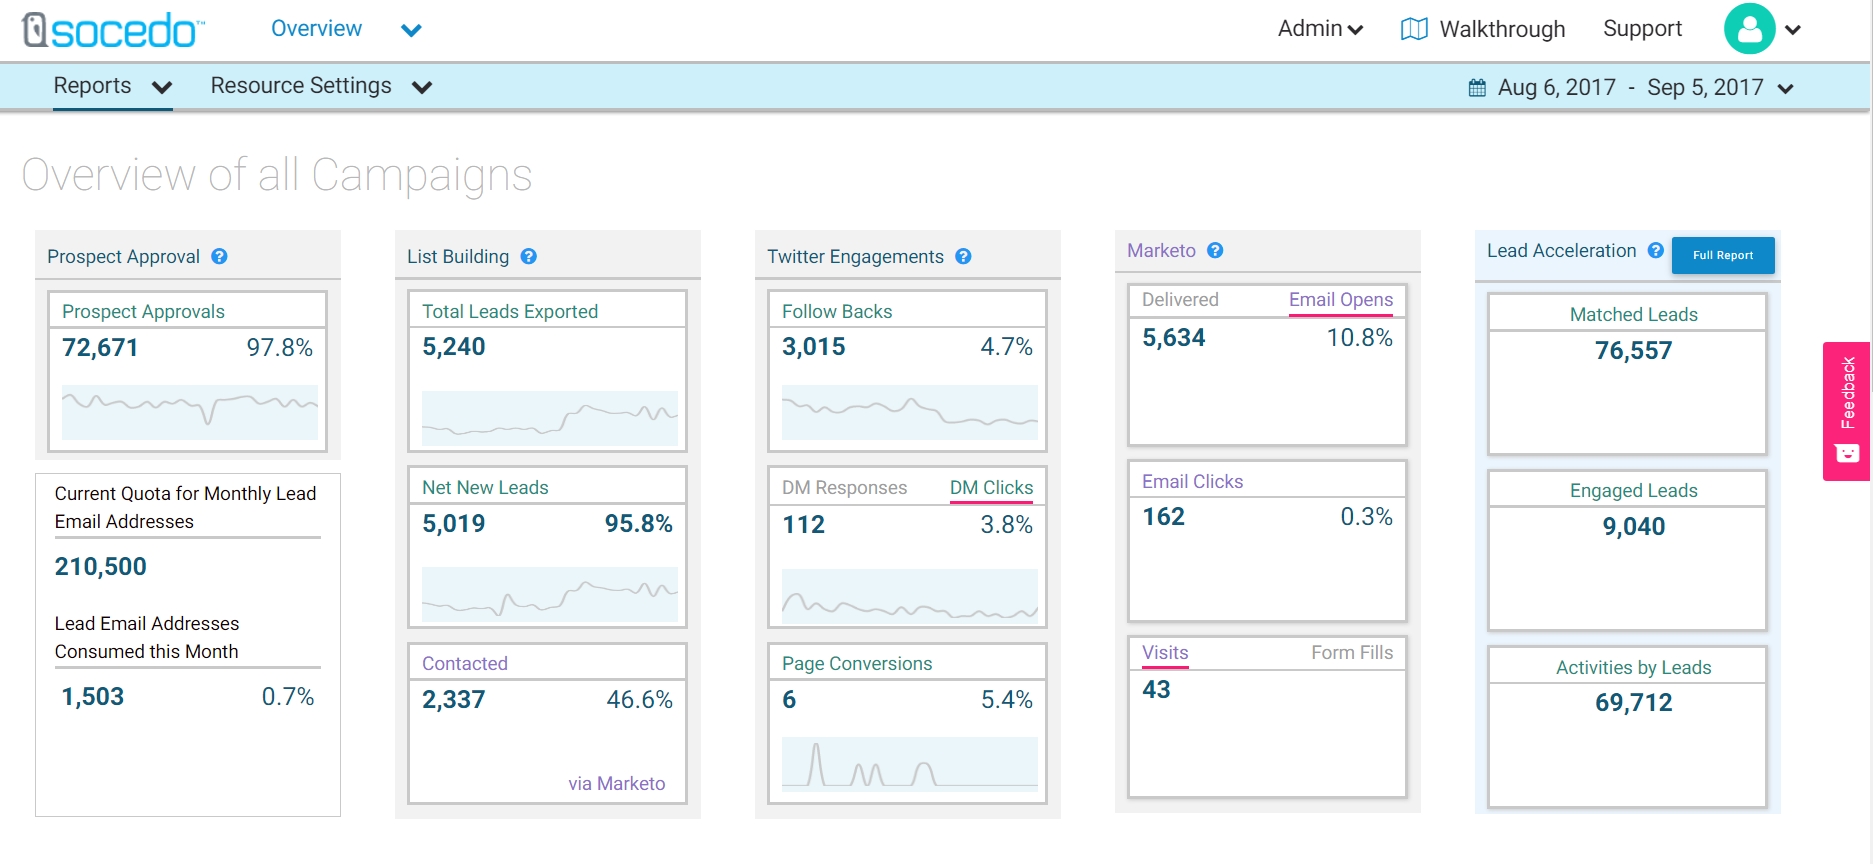Click the Engaged Leads card title
The image size is (1873, 864).
pos(1634,491)
